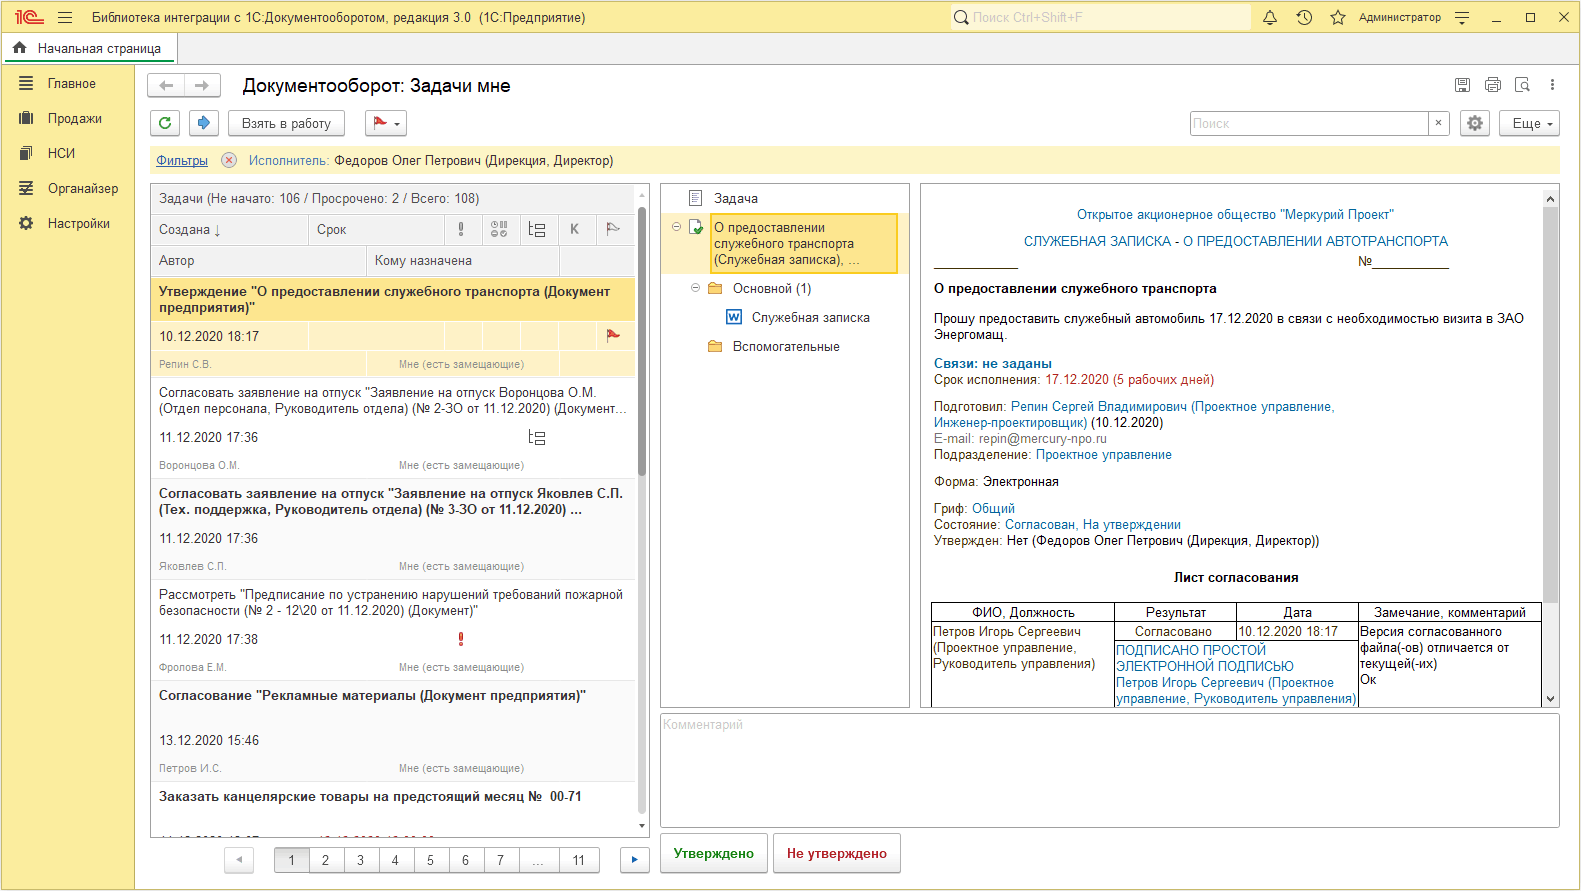
Task: Click subtask icon in Воронцова task row
Action: click(537, 437)
